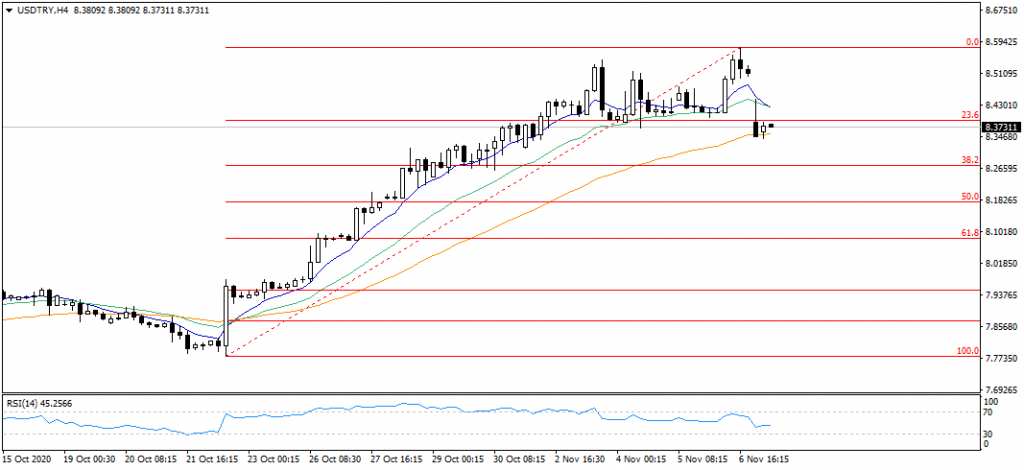Click the 61.8 Fibonacci retracement label
Image resolution: width=1024 pixels, height=470 pixels.
coord(968,233)
